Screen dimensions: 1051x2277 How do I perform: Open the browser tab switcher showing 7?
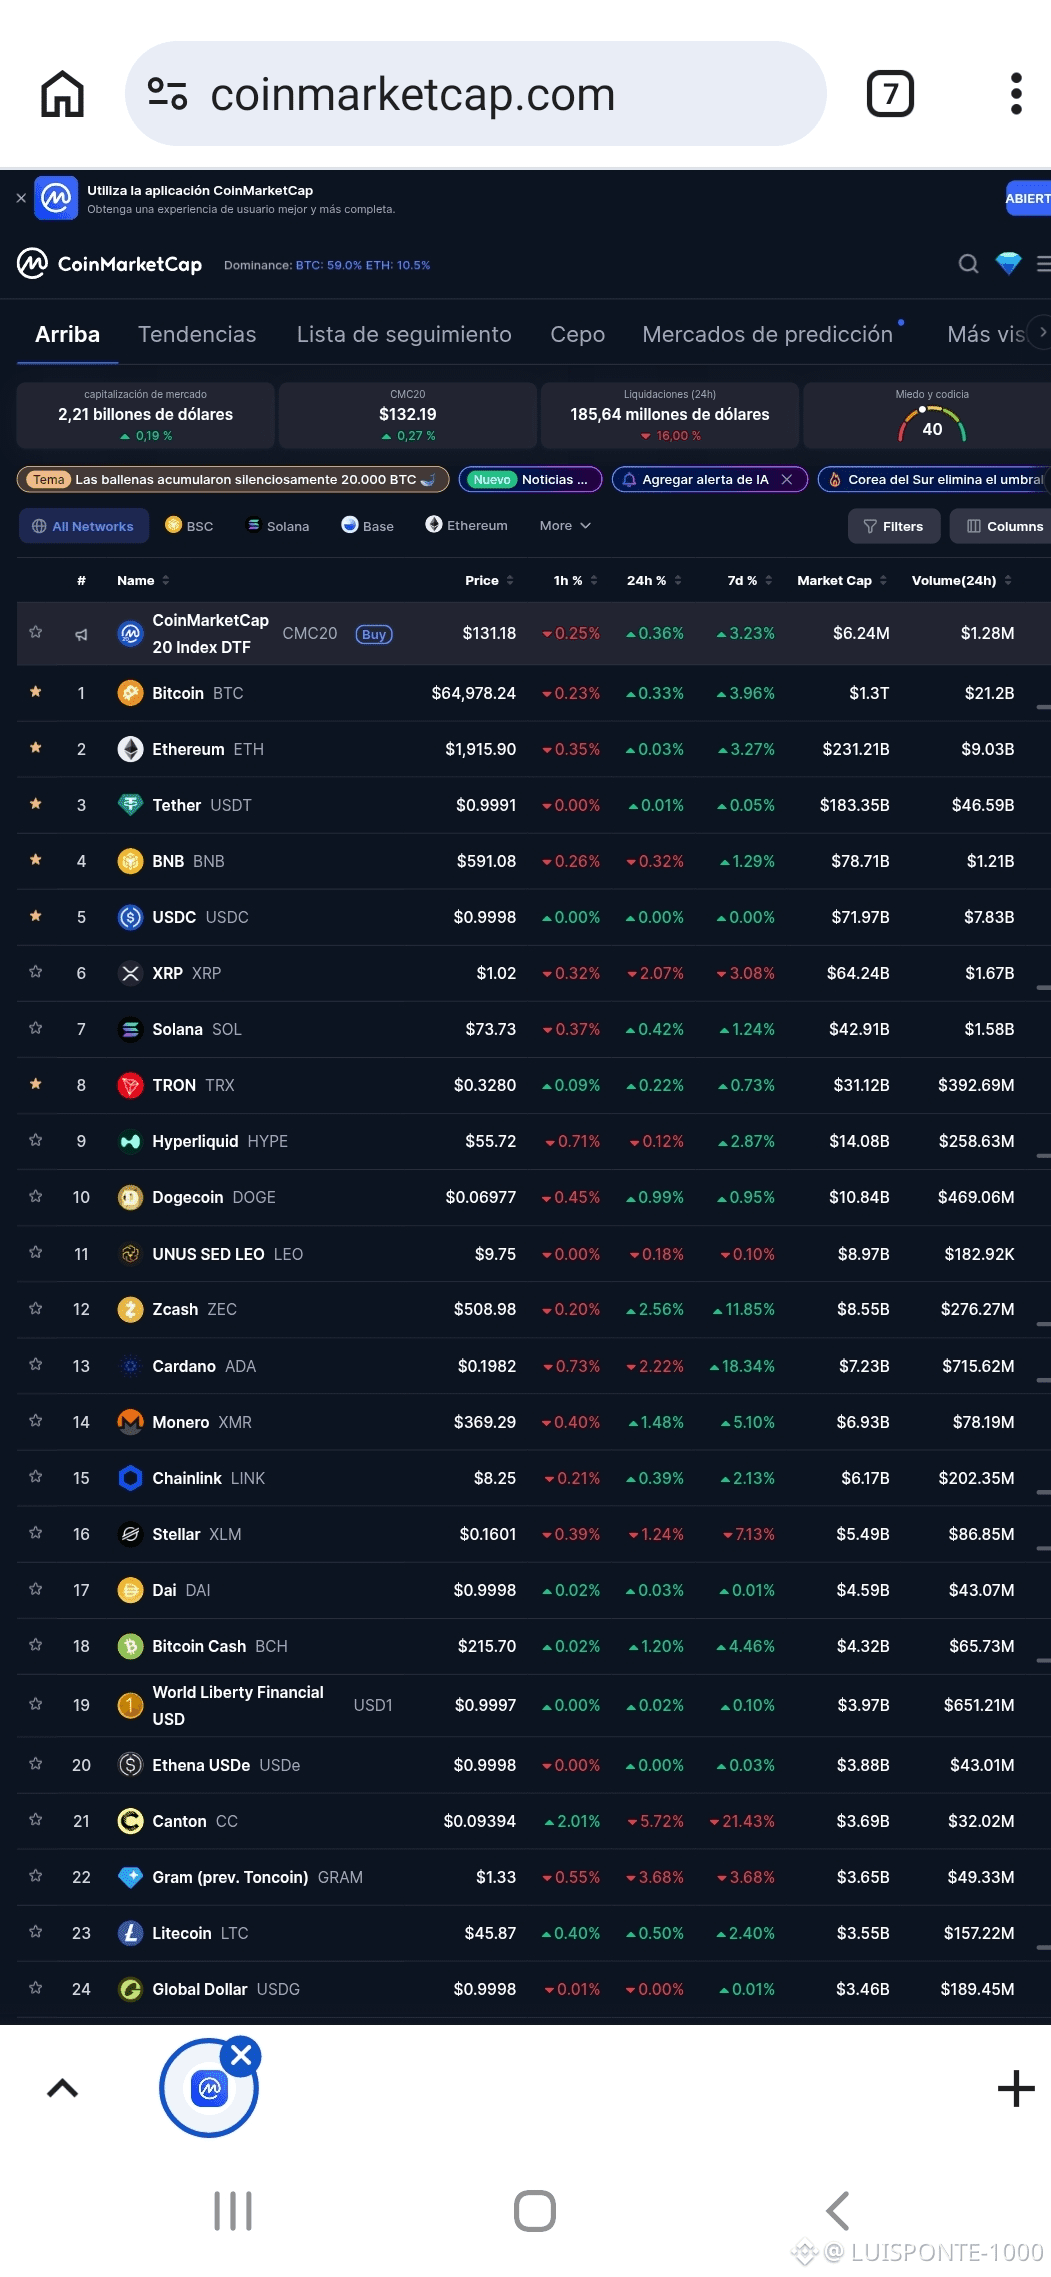[x=890, y=94]
